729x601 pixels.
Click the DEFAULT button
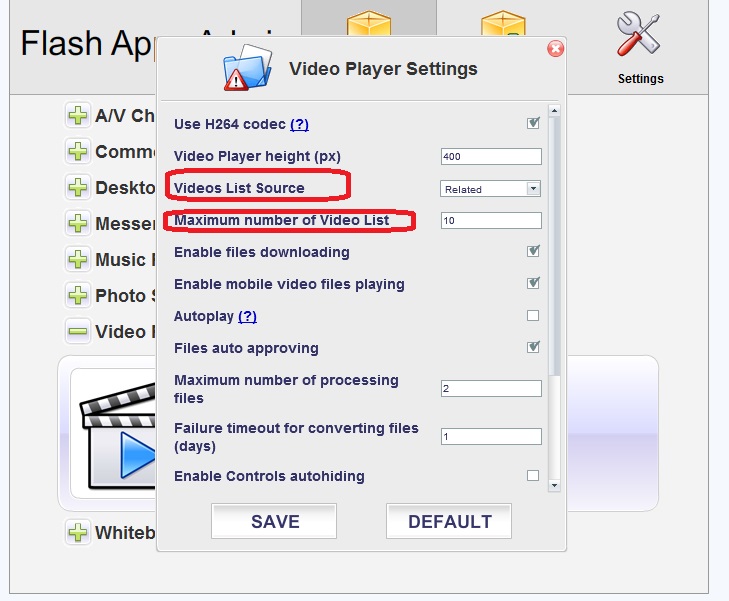tap(449, 521)
